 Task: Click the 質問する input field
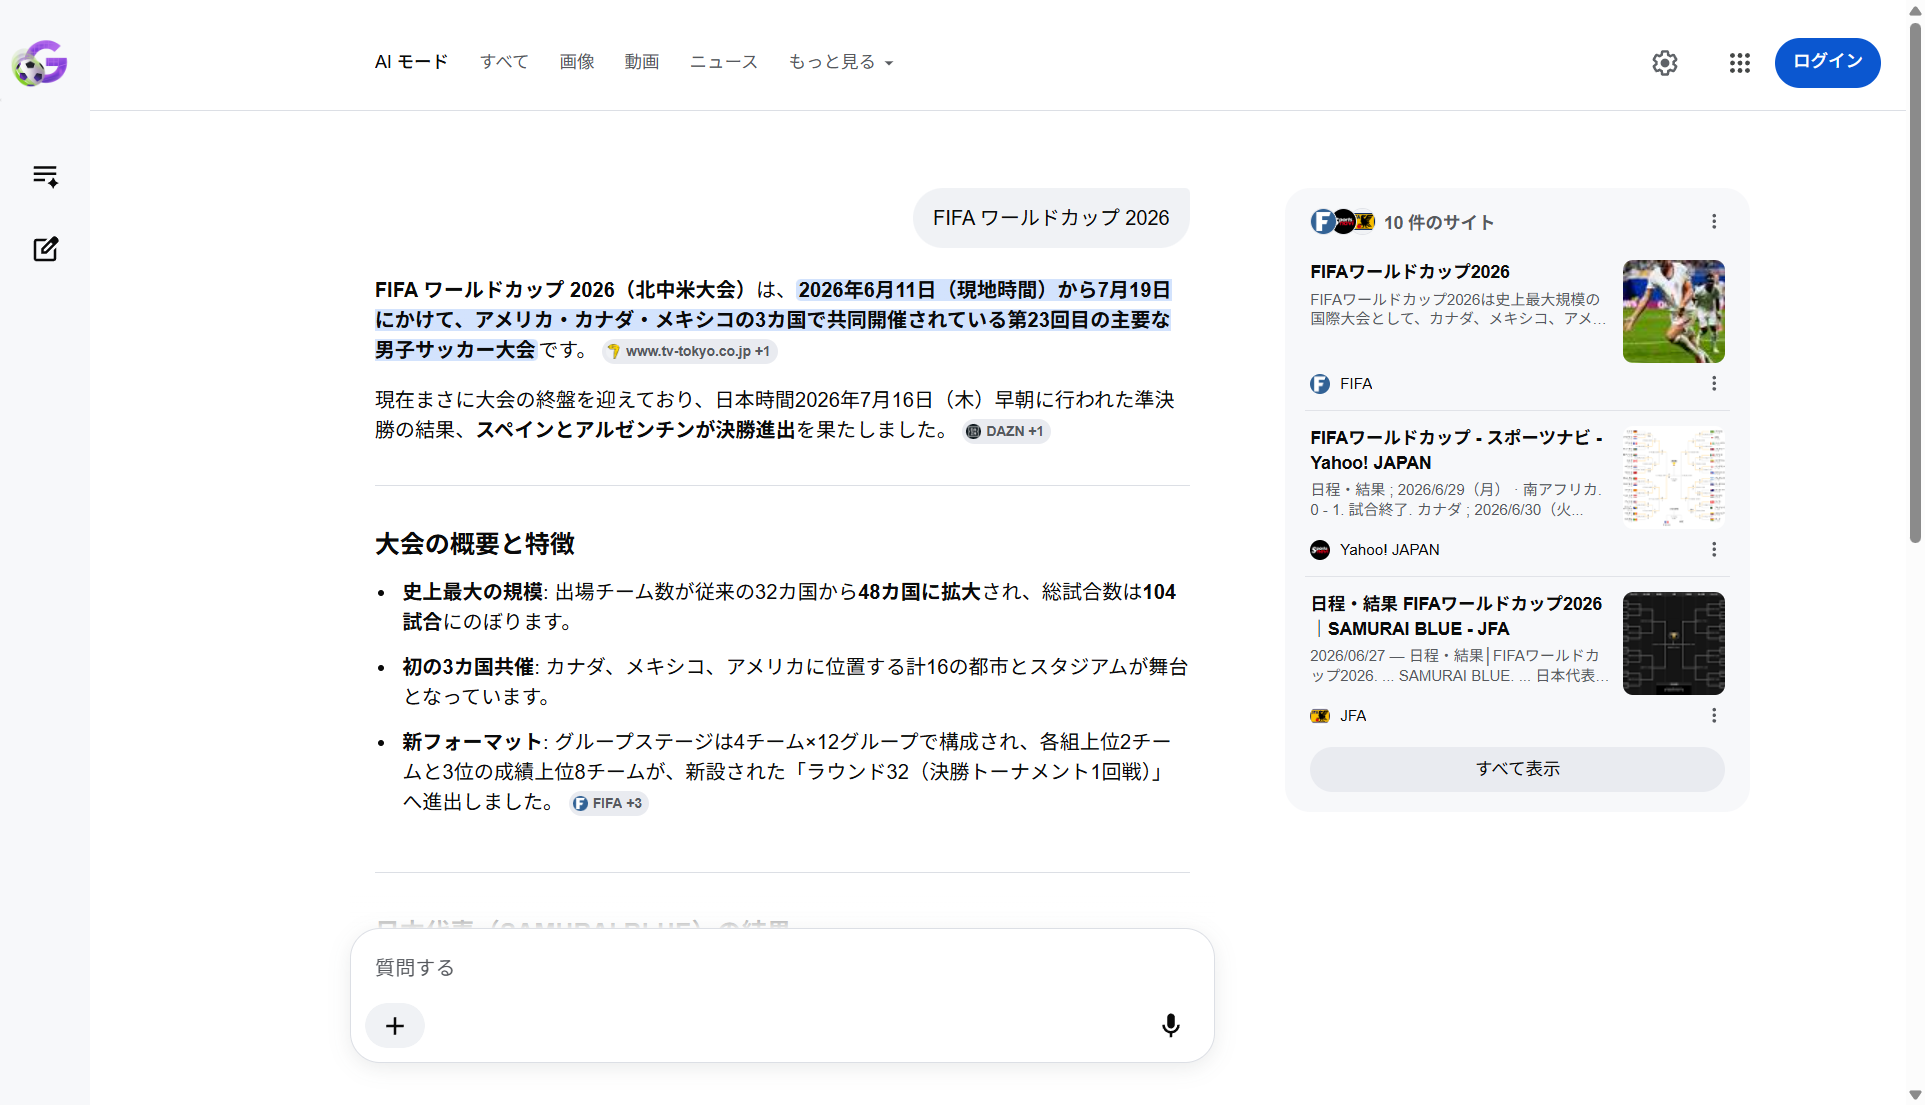[782, 967]
